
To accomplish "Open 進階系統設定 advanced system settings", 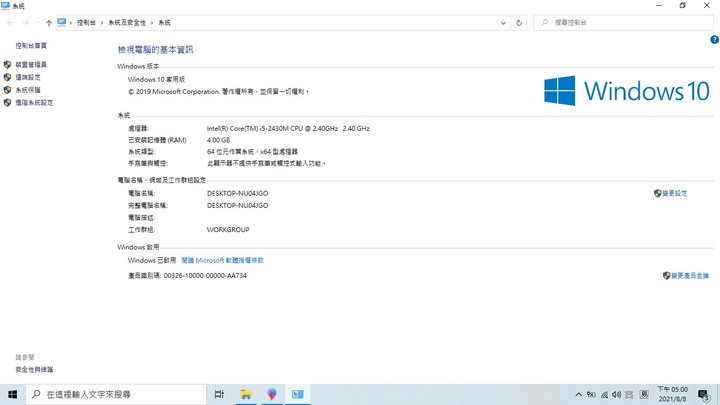I will [x=34, y=103].
